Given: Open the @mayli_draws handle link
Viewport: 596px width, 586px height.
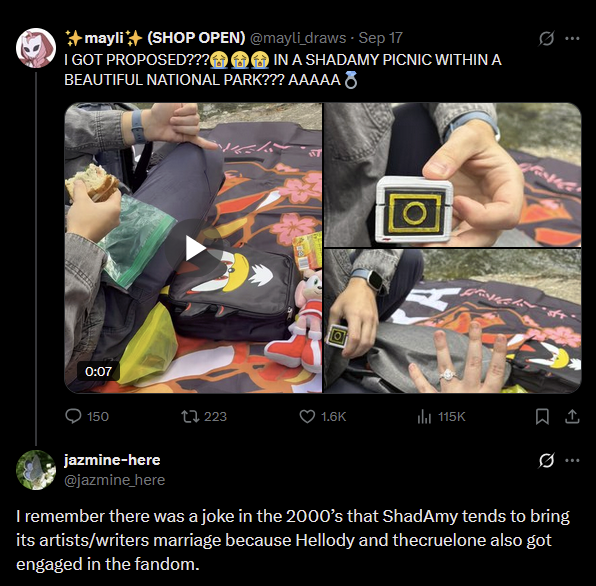Looking at the screenshot, I should (298, 38).
